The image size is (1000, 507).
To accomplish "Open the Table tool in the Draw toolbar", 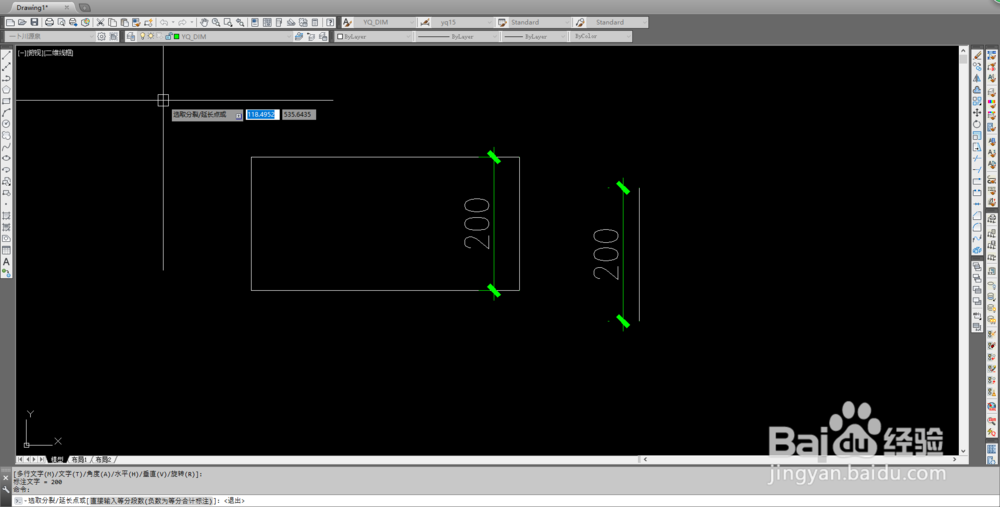I will tap(6, 250).
